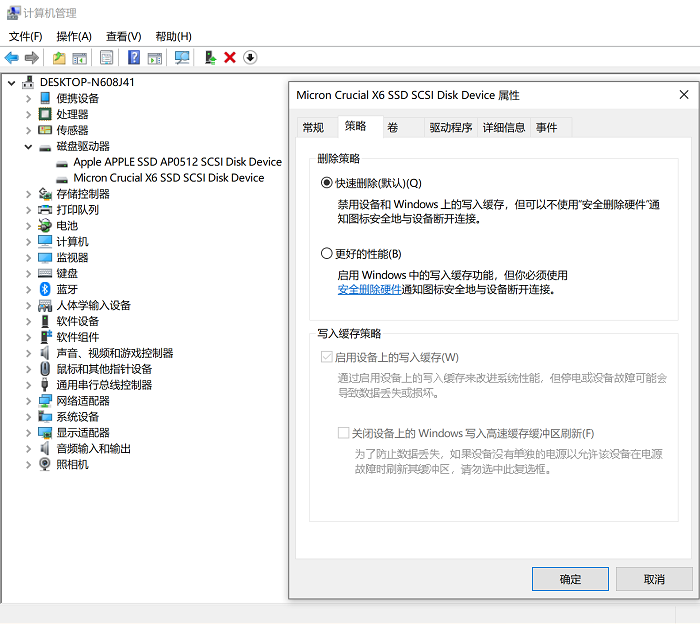Open the 操作(A) menu
The height and width of the screenshot is (624, 700).
(x=74, y=36)
